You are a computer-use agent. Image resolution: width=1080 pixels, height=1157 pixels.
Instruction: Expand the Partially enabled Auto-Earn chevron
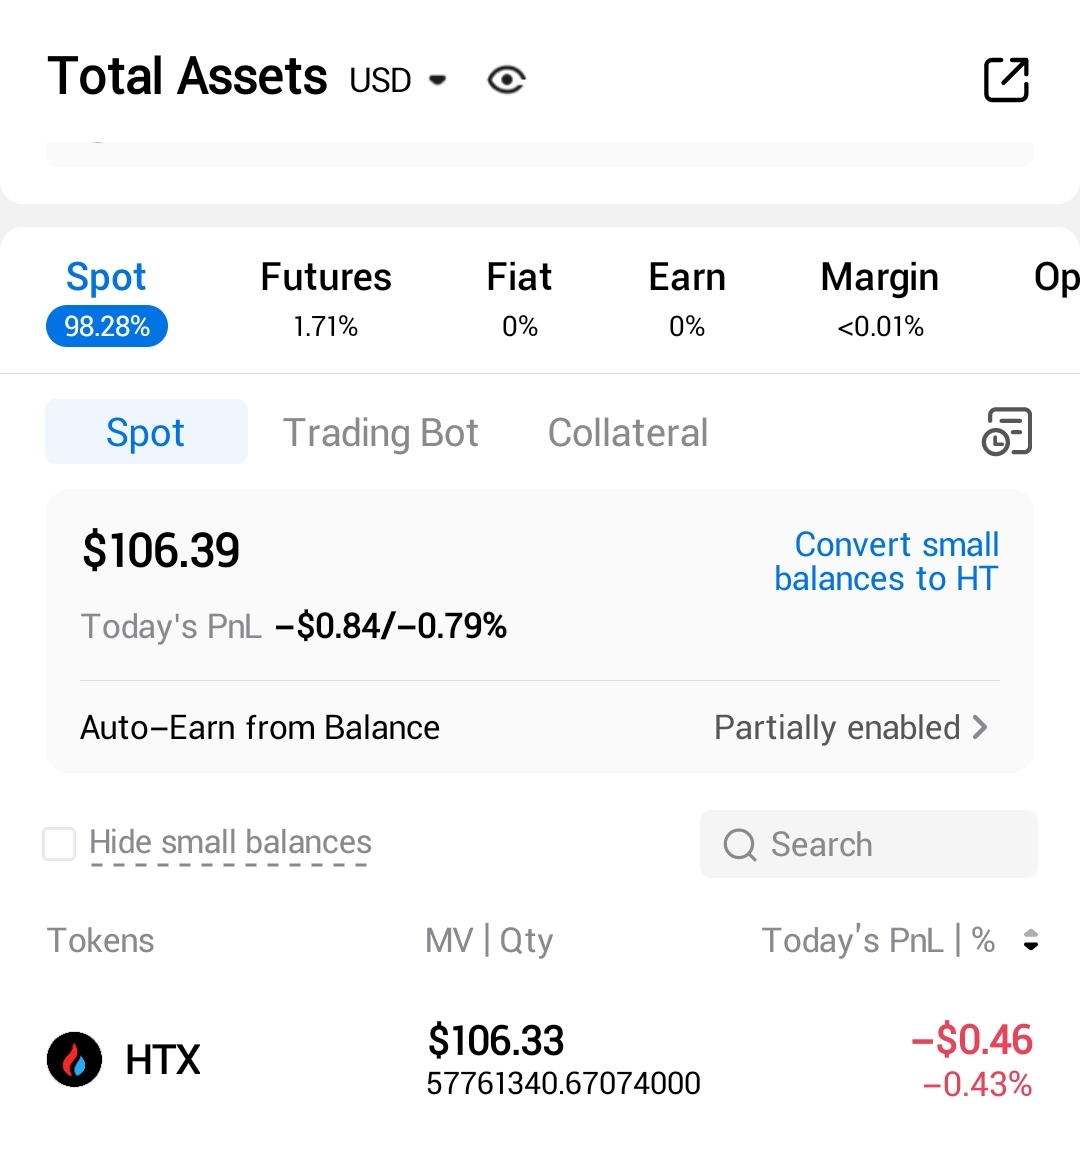click(980, 727)
